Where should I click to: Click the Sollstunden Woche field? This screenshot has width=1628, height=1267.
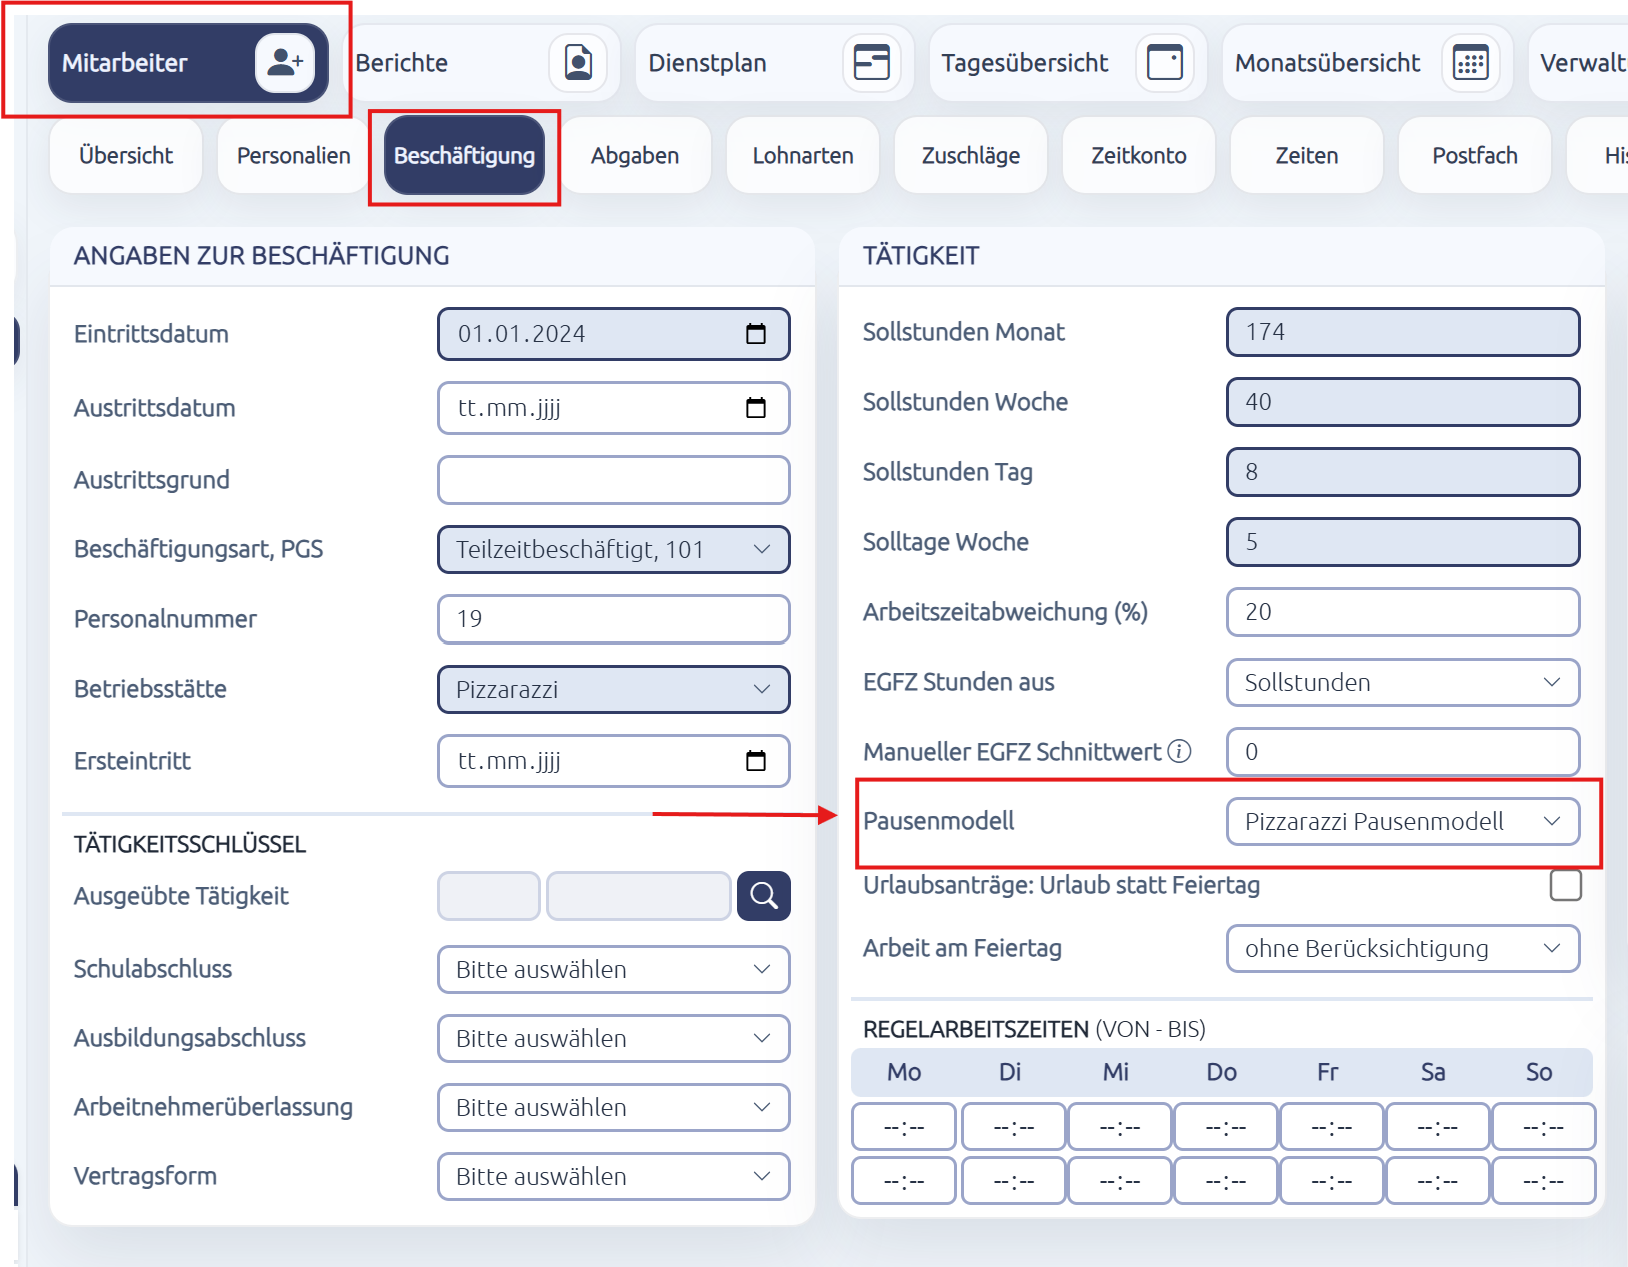coord(1403,402)
